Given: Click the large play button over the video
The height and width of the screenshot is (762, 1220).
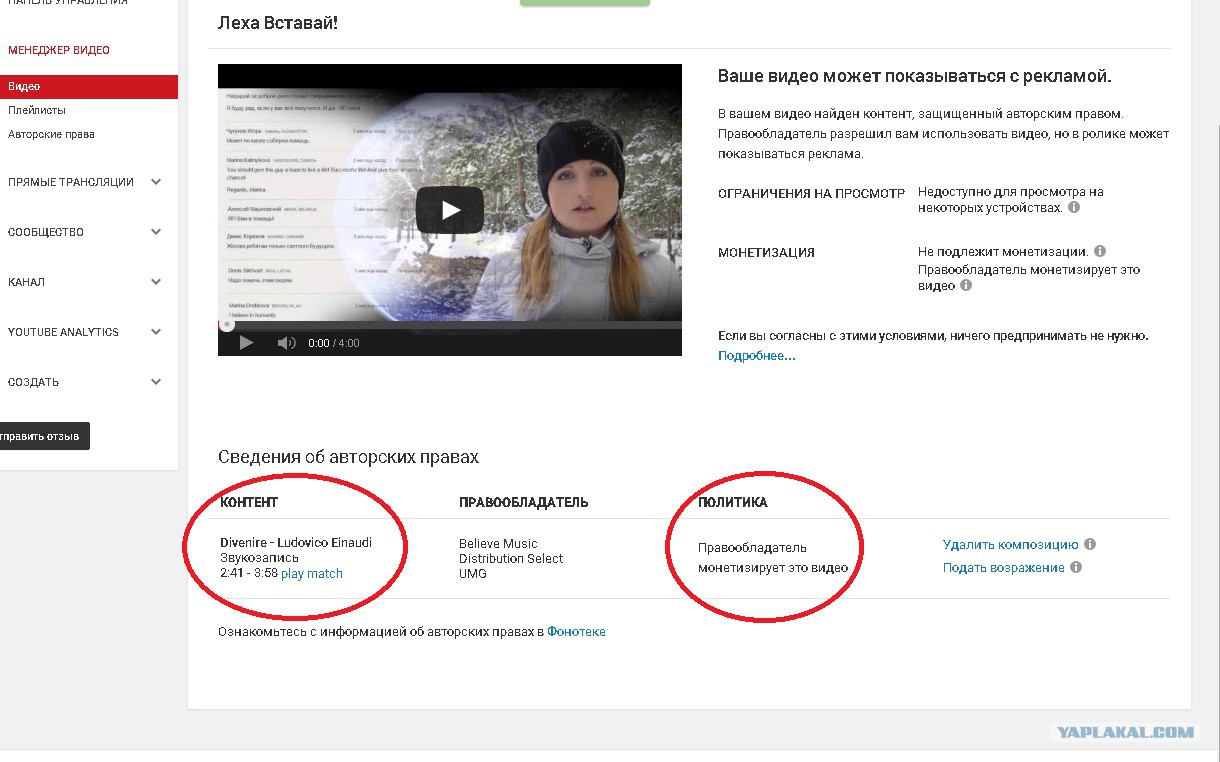Looking at the screenshot, I should (450, 210).
